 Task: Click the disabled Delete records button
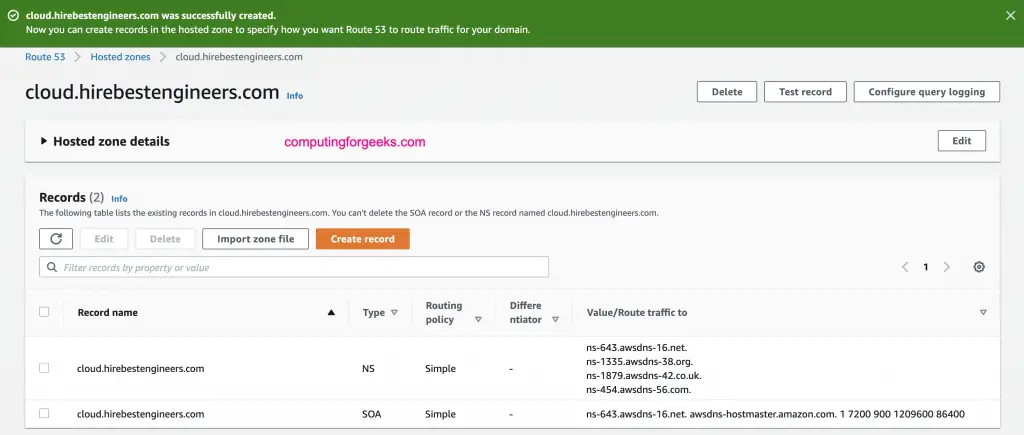coord(165,239)
